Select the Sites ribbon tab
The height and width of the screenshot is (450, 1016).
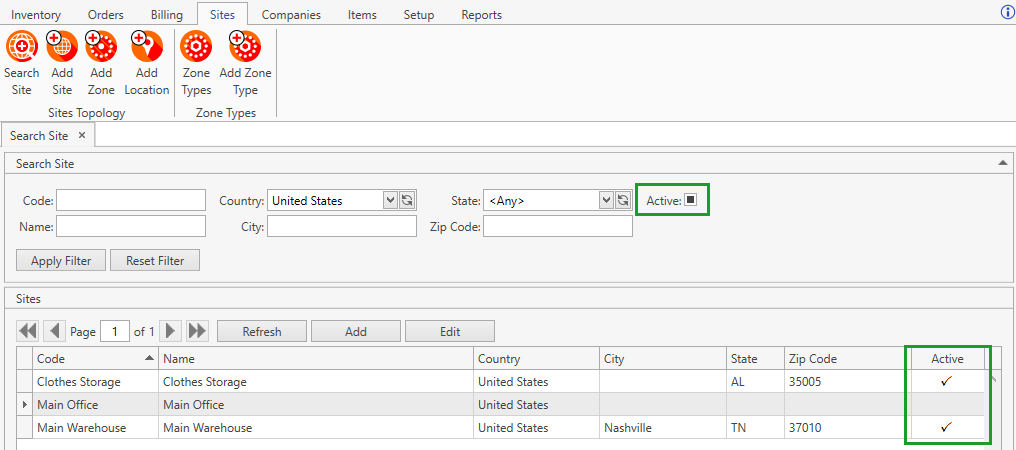tap(222, 14)
